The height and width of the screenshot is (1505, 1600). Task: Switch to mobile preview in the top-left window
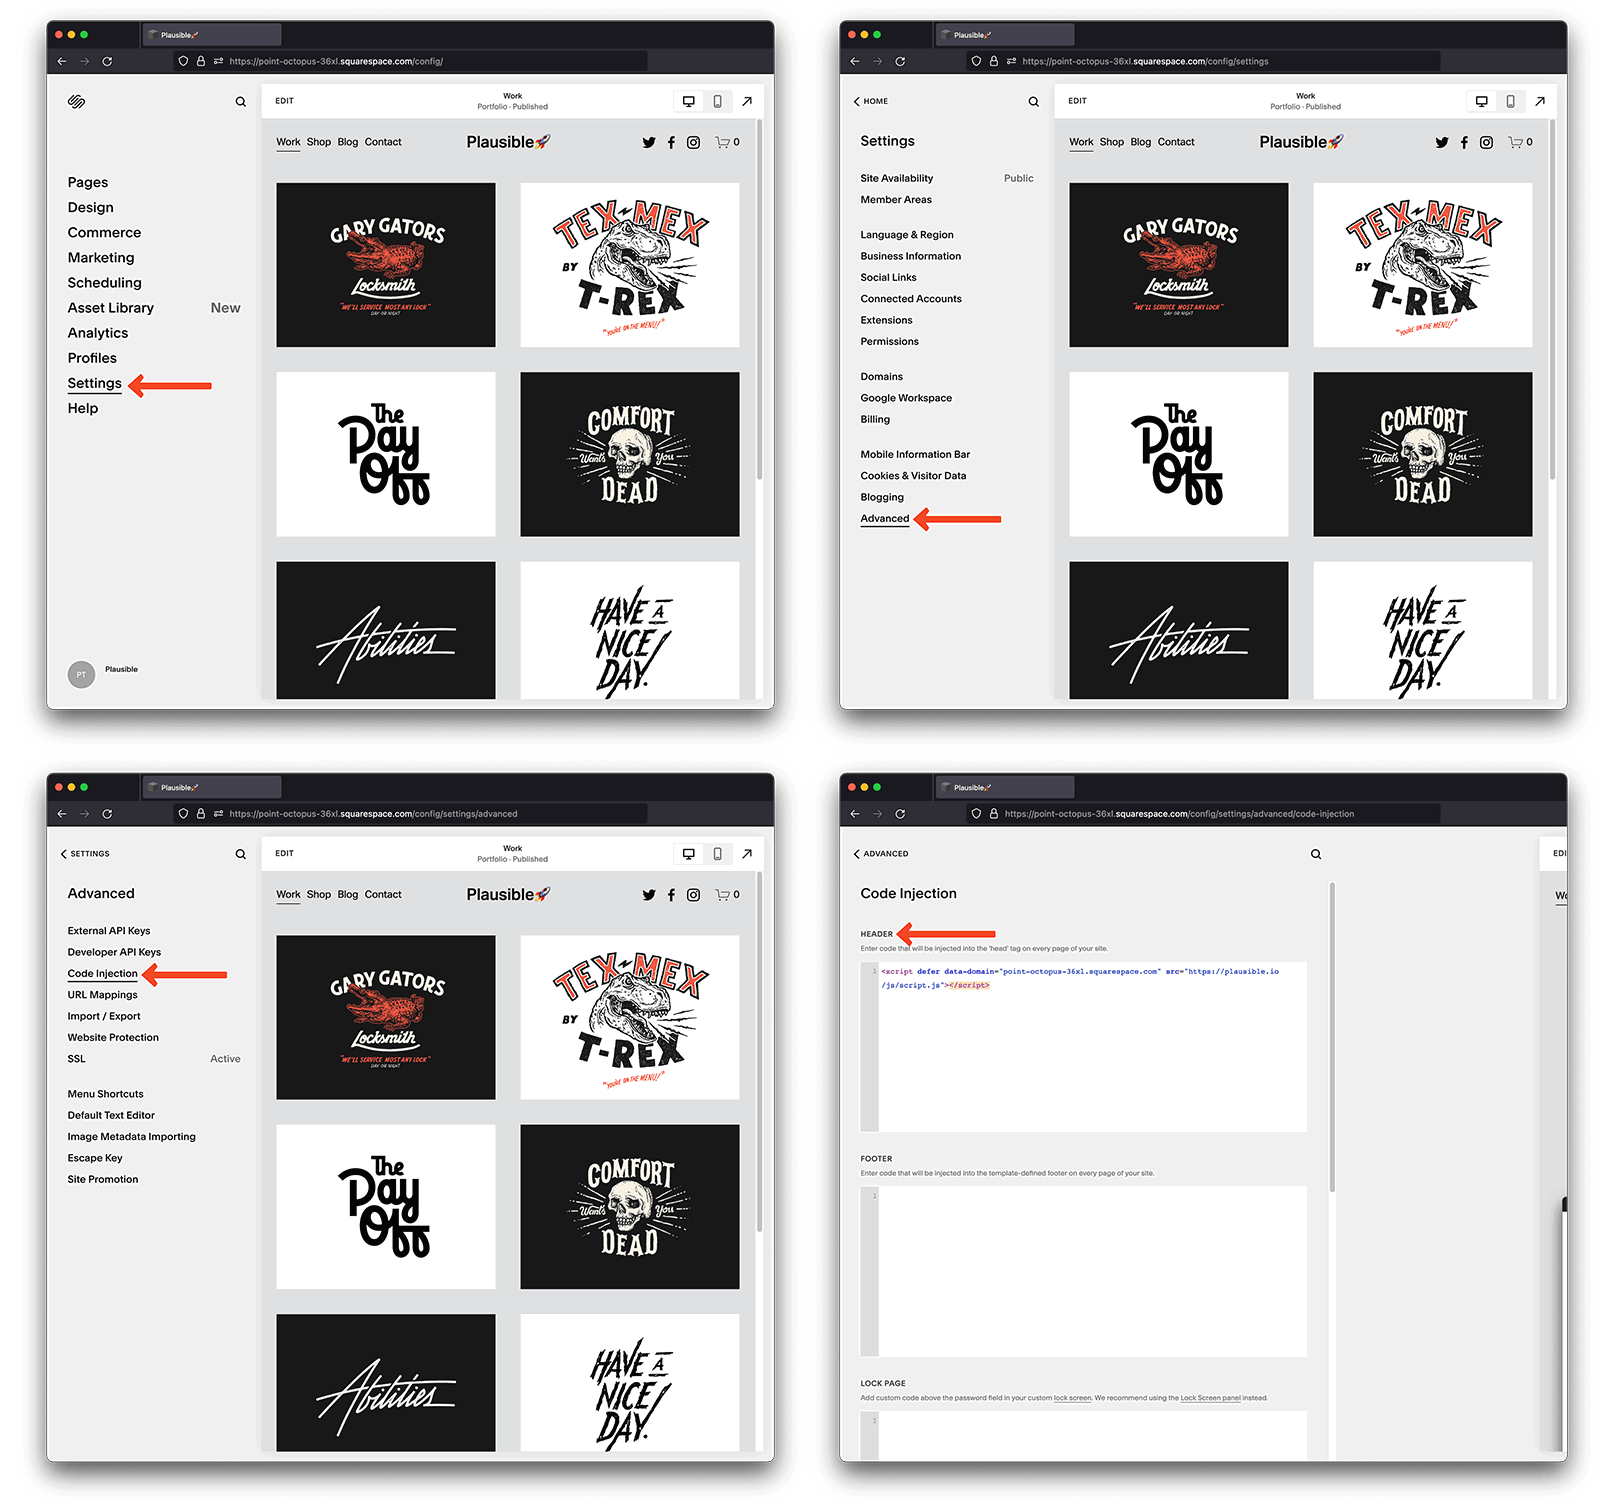[717, 101]
